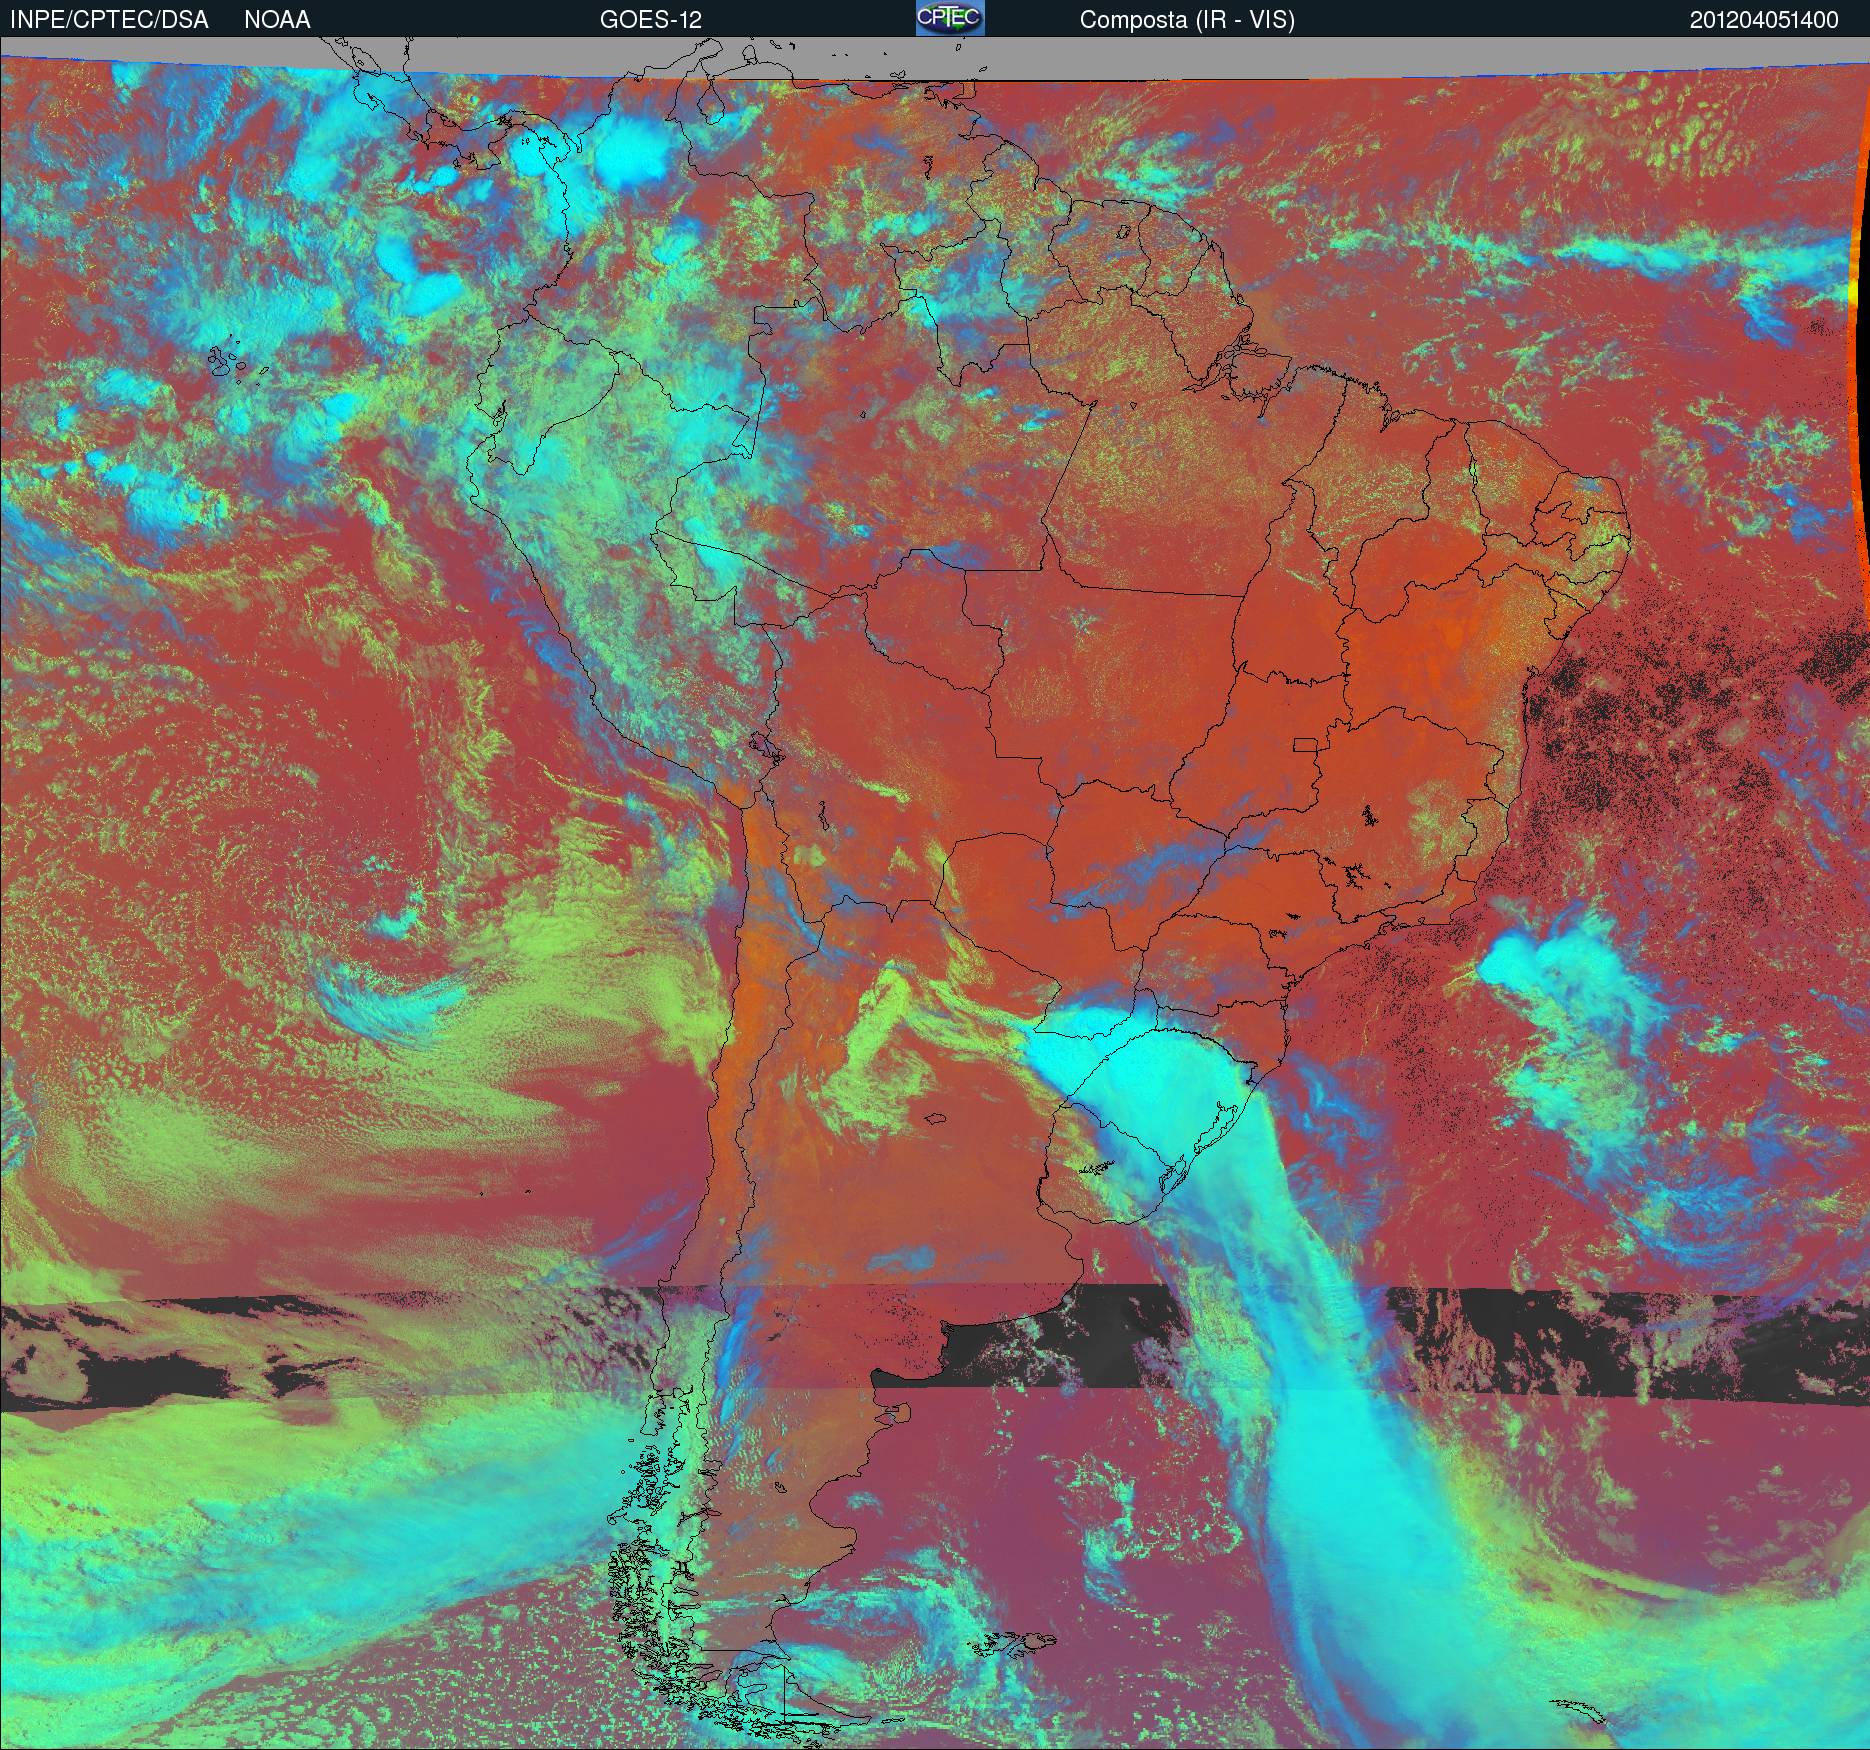This screenshot has width=1870, height=1750.
Task: Click the NOAA label in header
Action: [x=277, y=20]
